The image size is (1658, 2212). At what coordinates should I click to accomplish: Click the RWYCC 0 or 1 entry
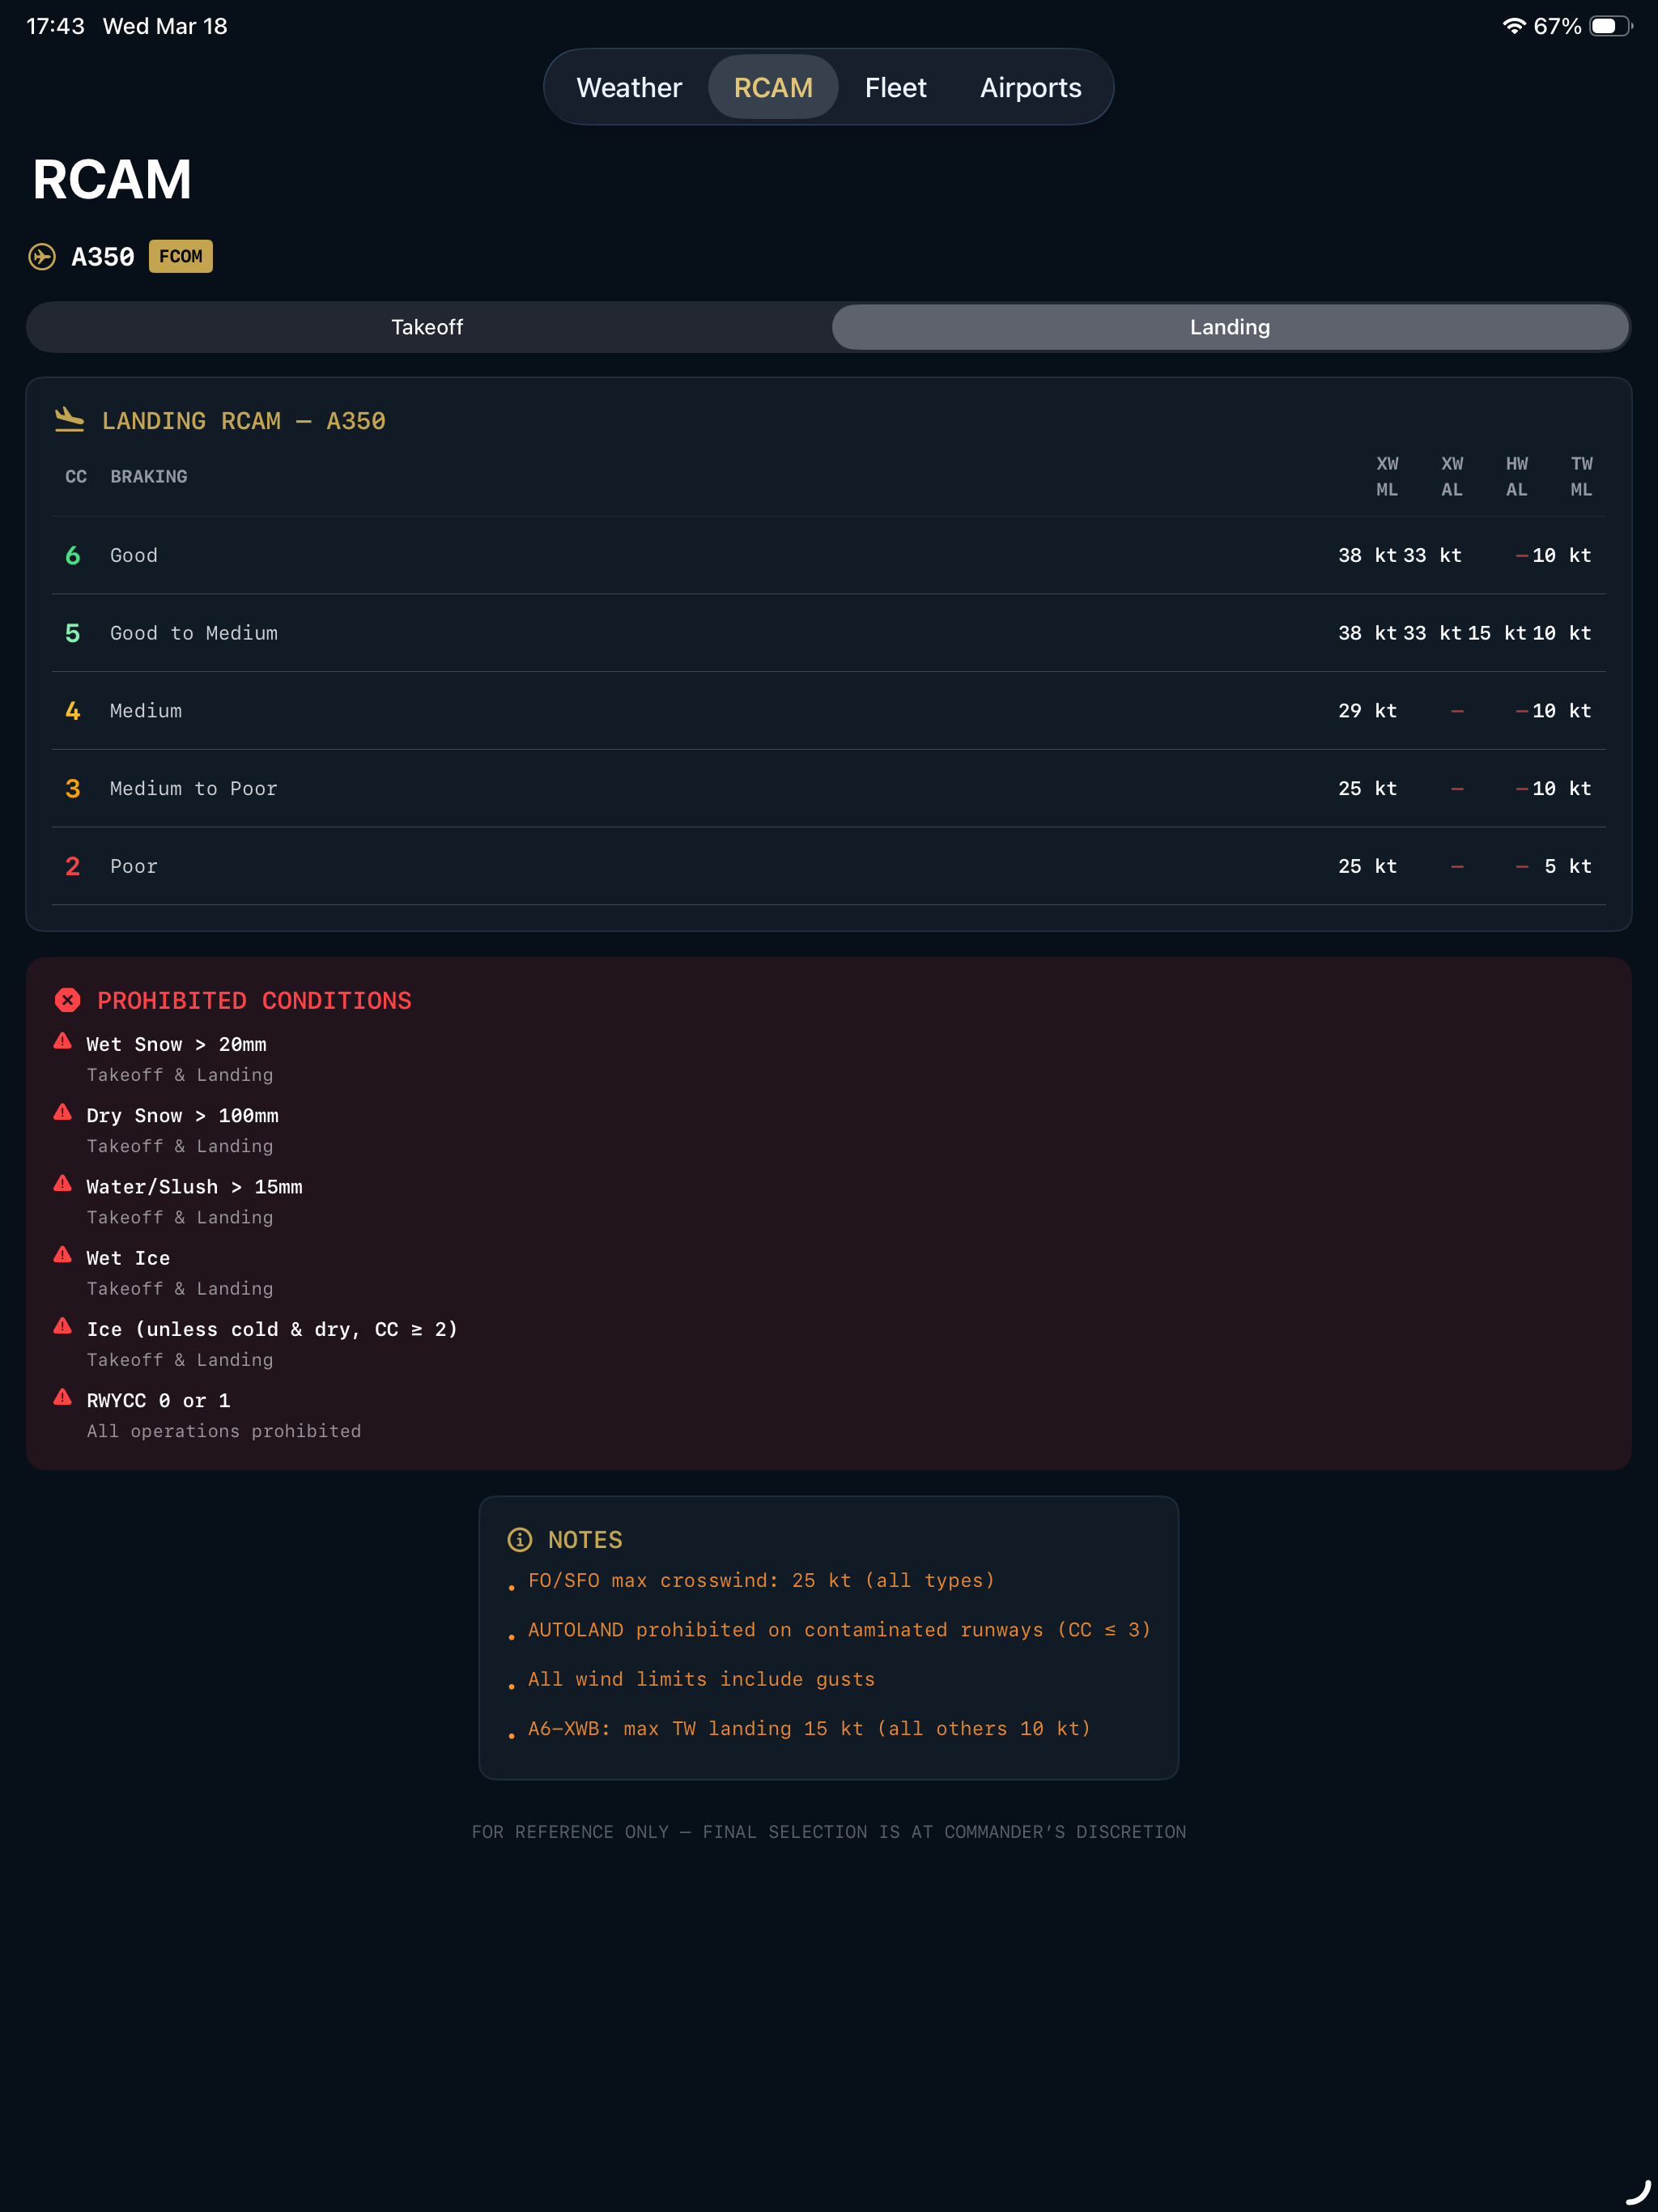point(159,1400)
